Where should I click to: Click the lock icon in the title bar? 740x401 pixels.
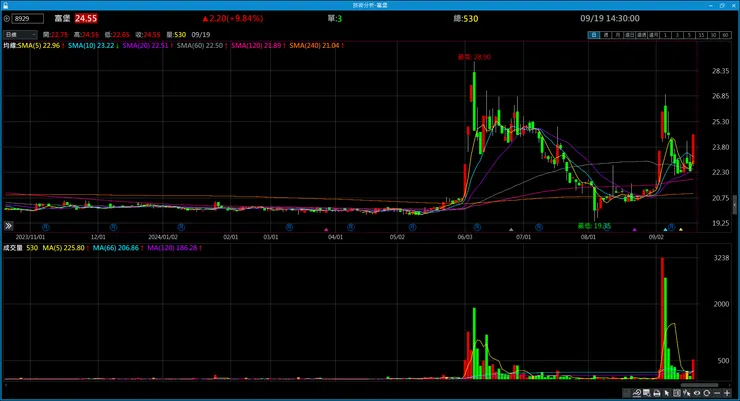(5, 5)
